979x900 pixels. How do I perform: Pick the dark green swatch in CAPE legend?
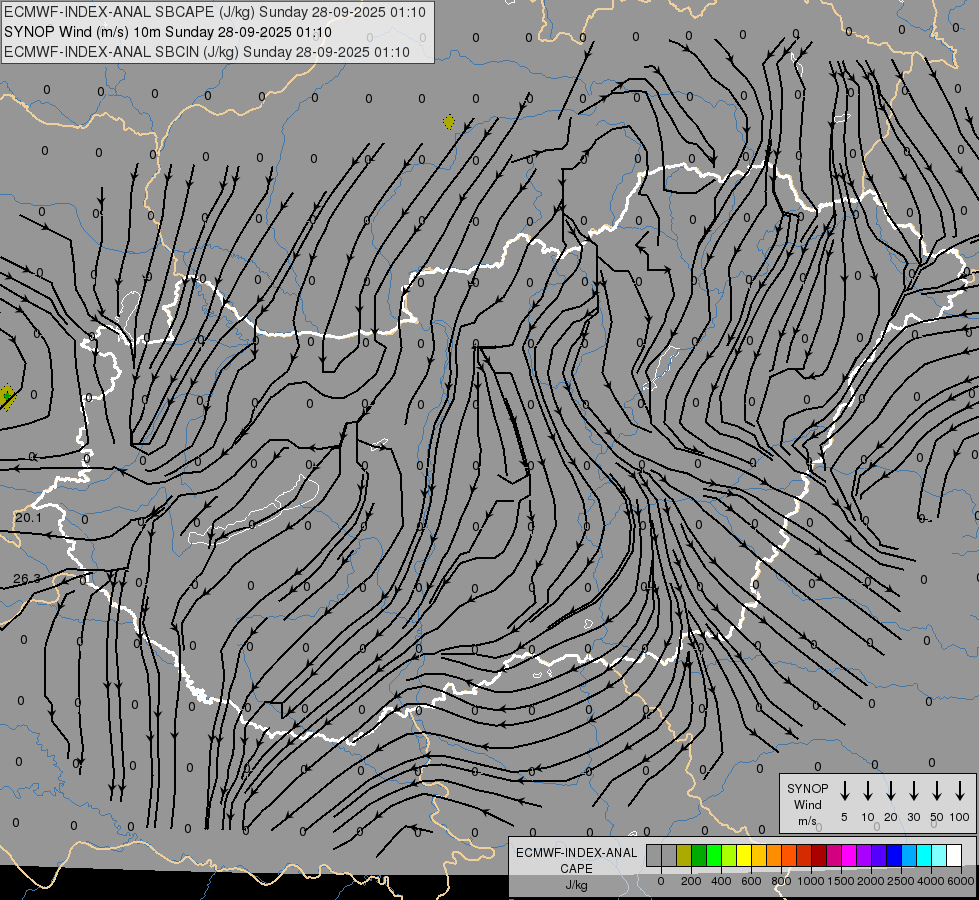699,855
